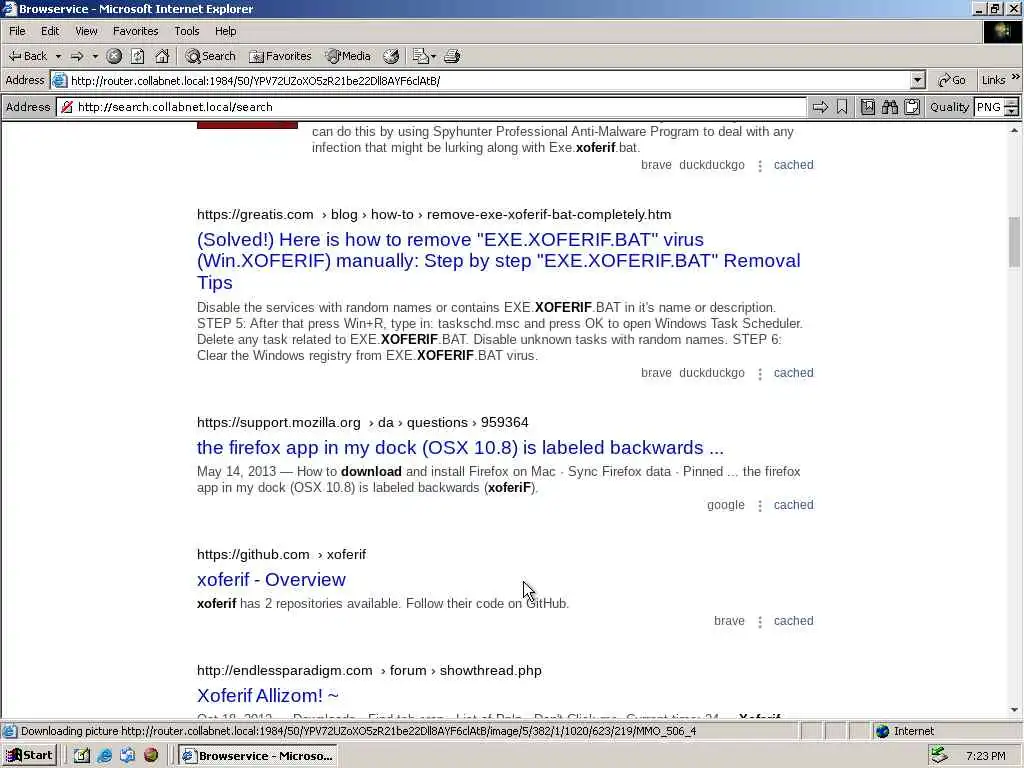Click the clipboard icon in Browservice bar
This screenshot has width=1024, height=768.
(912, 107)
